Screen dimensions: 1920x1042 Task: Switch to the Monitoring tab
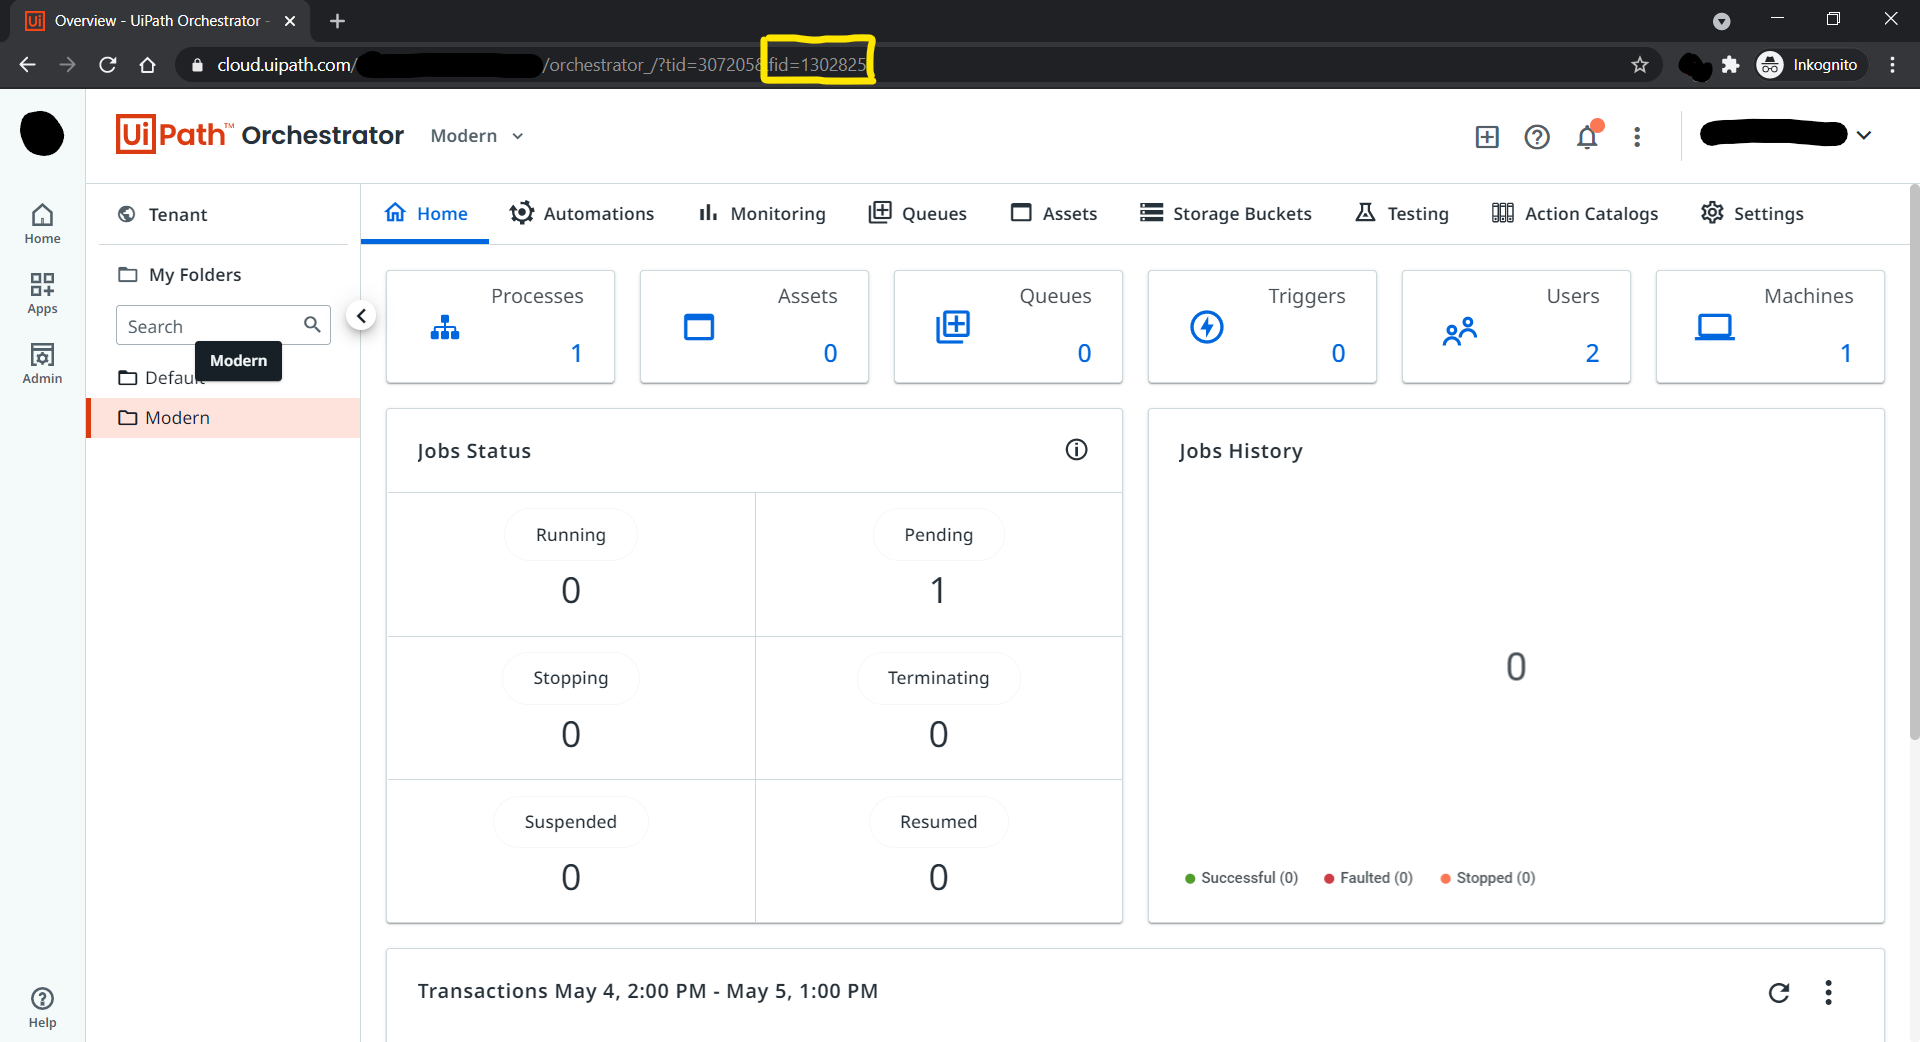coord(762,214)
